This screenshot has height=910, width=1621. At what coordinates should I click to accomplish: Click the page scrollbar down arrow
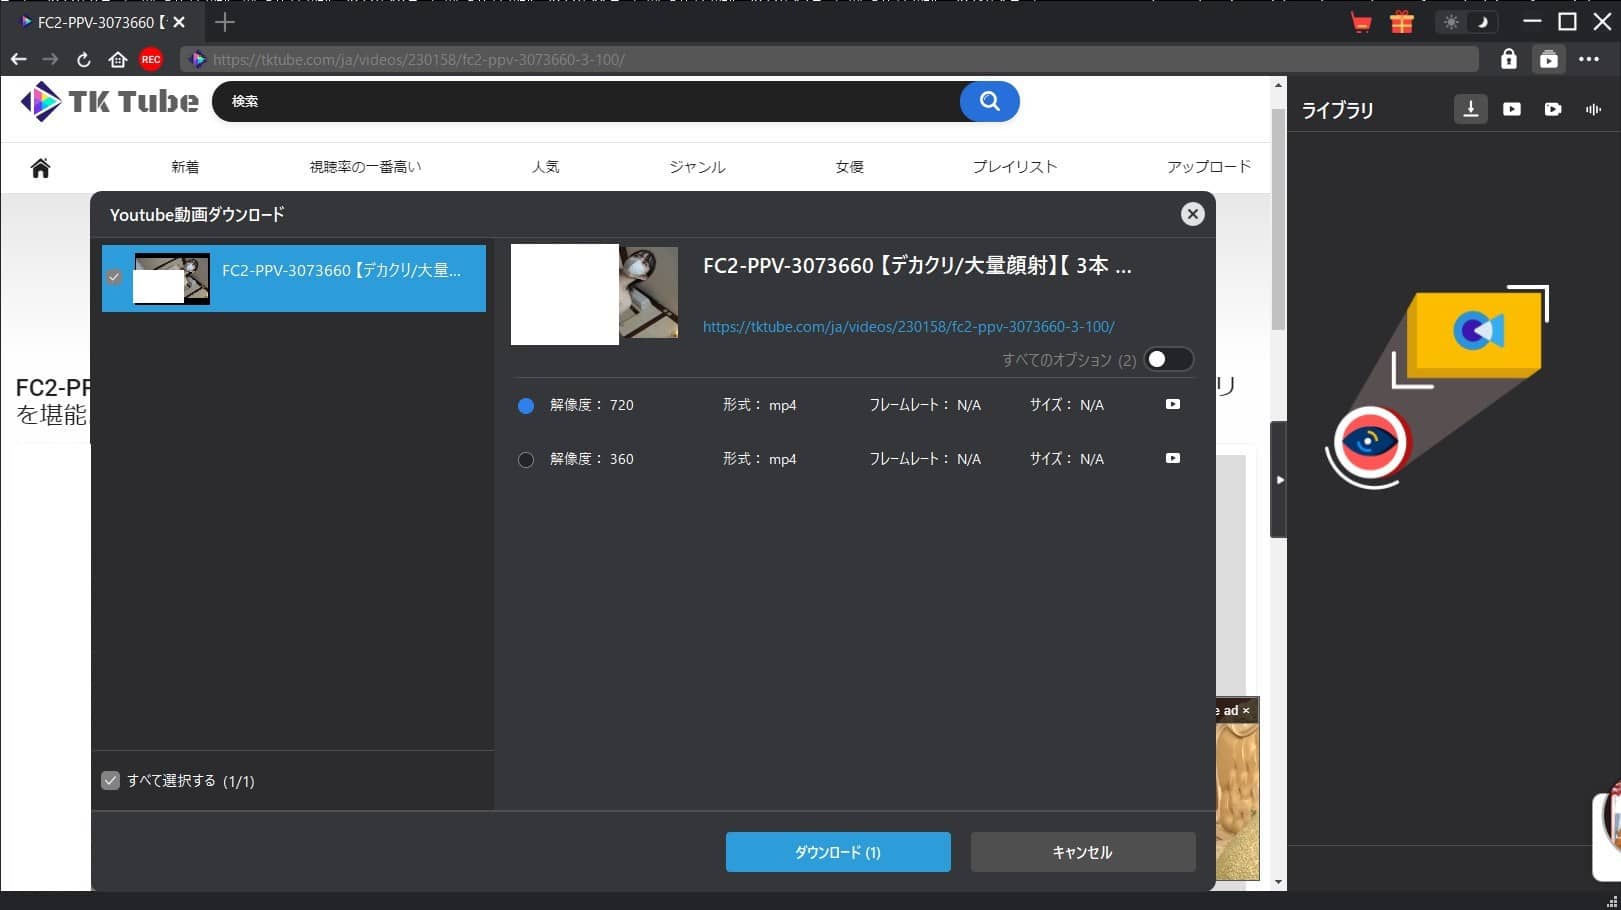pos(1278,882)
